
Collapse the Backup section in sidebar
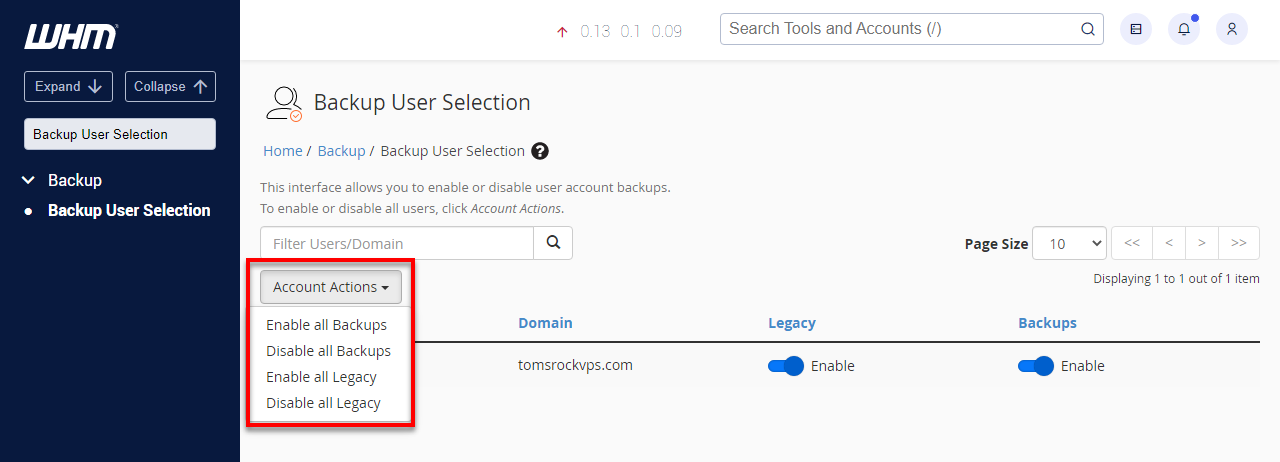coord(28,180)
